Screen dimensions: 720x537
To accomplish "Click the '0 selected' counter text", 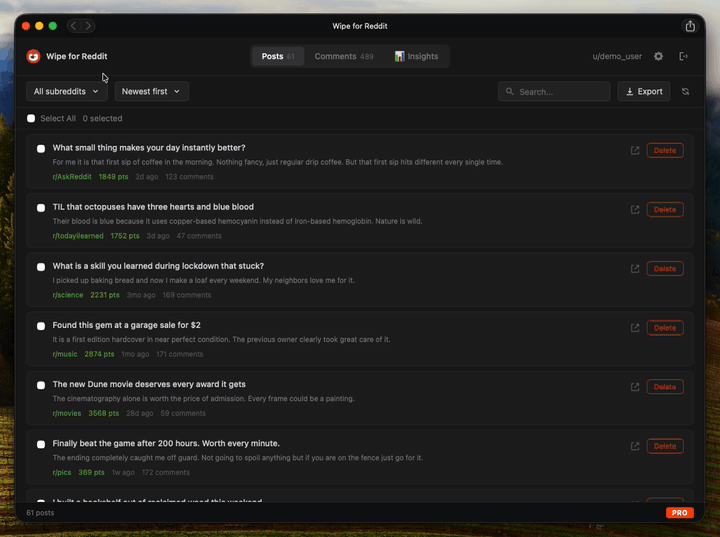I will point(102,119).
